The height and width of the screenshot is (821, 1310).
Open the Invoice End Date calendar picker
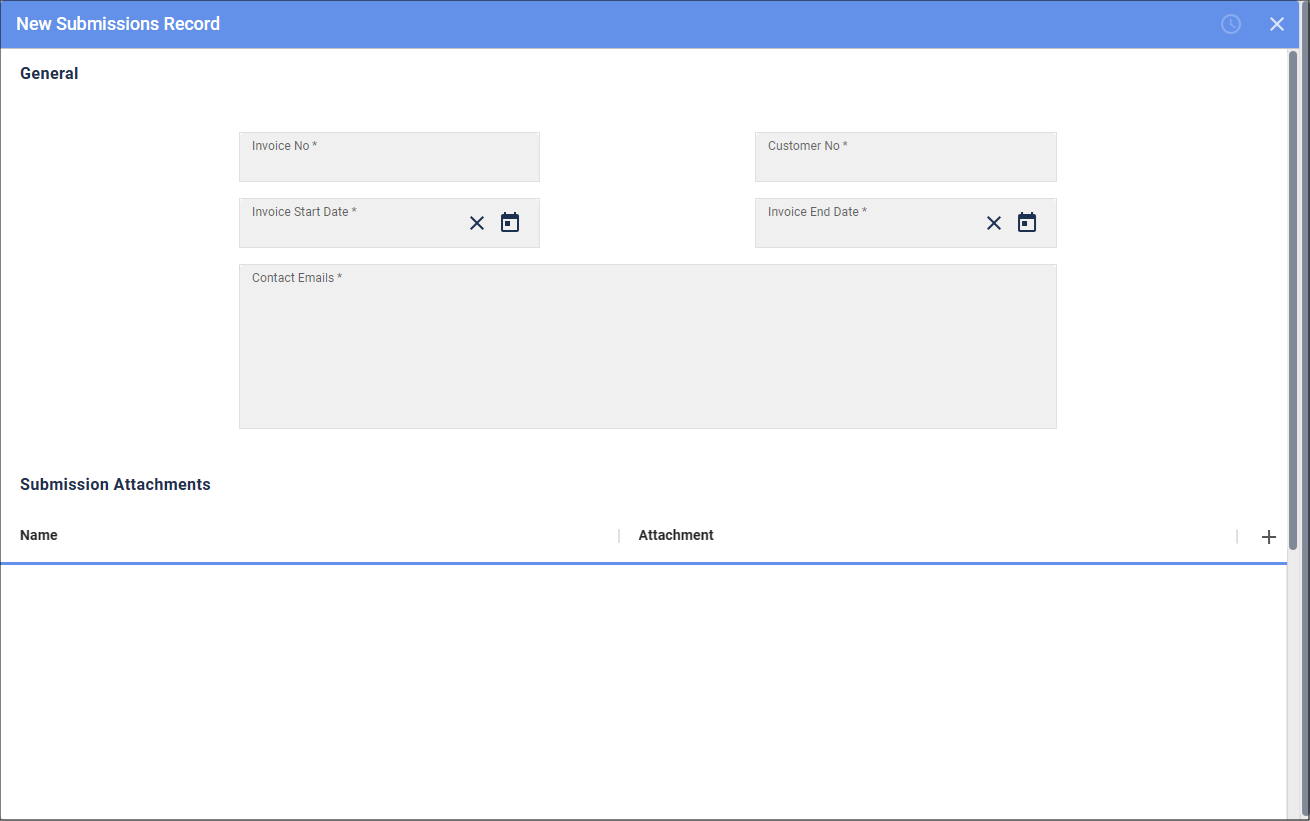[x=1027, y=222]
